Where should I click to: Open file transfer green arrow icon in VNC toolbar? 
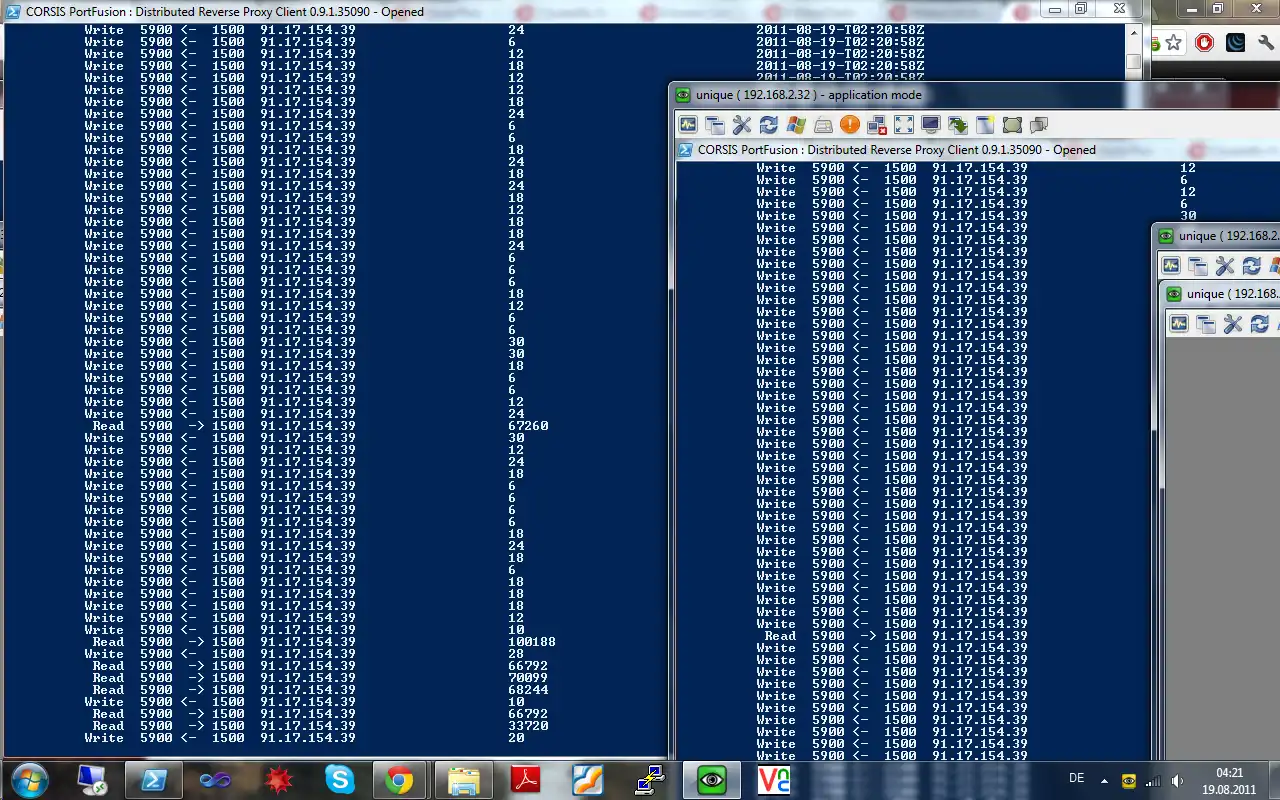958,125
